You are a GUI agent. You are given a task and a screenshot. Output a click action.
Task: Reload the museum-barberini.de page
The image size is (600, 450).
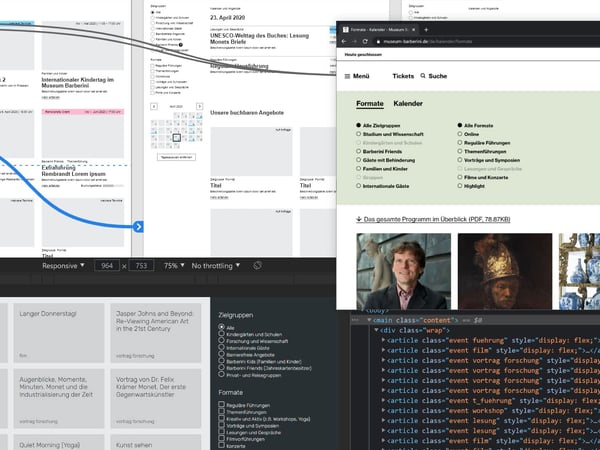(365, 41)
